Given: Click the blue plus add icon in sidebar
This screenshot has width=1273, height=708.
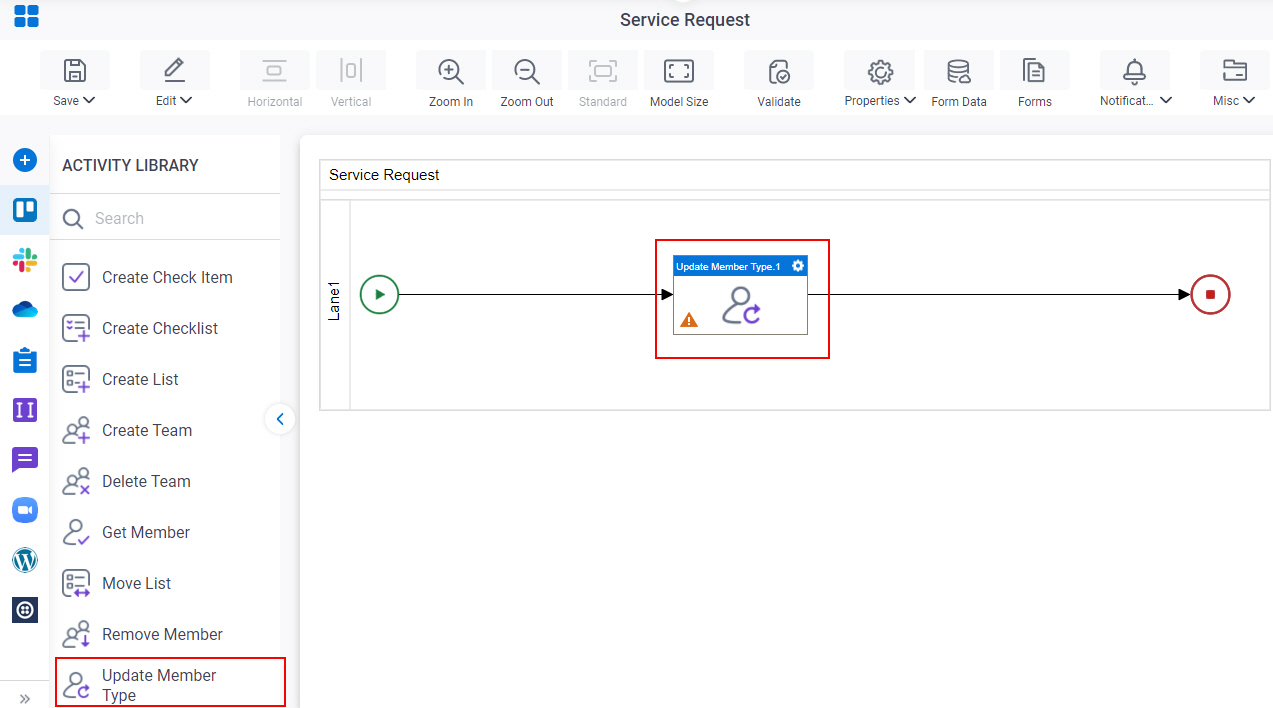Looking at the screenshot, I should [25, 160].
